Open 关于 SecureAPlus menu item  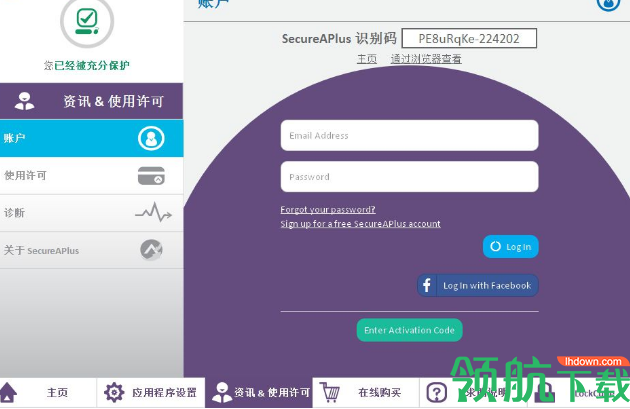pyautogui.click(x=91, y=250)
